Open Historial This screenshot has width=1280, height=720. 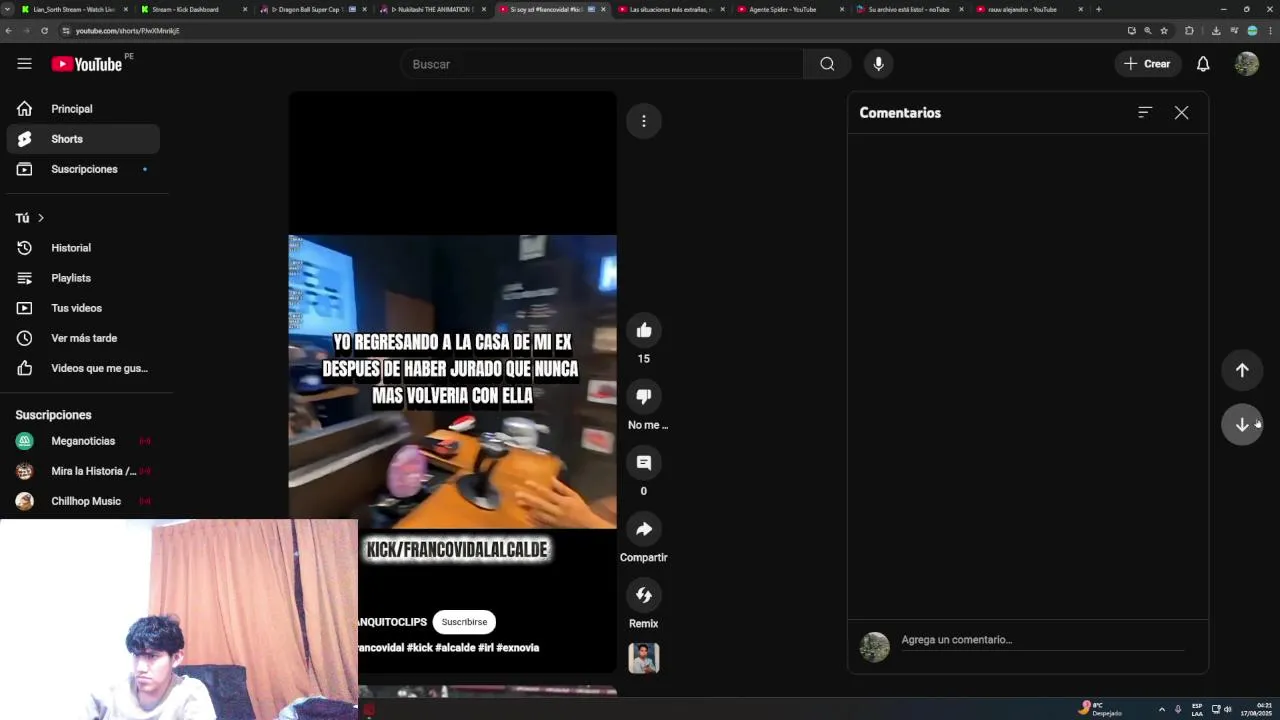click(83, 248)
